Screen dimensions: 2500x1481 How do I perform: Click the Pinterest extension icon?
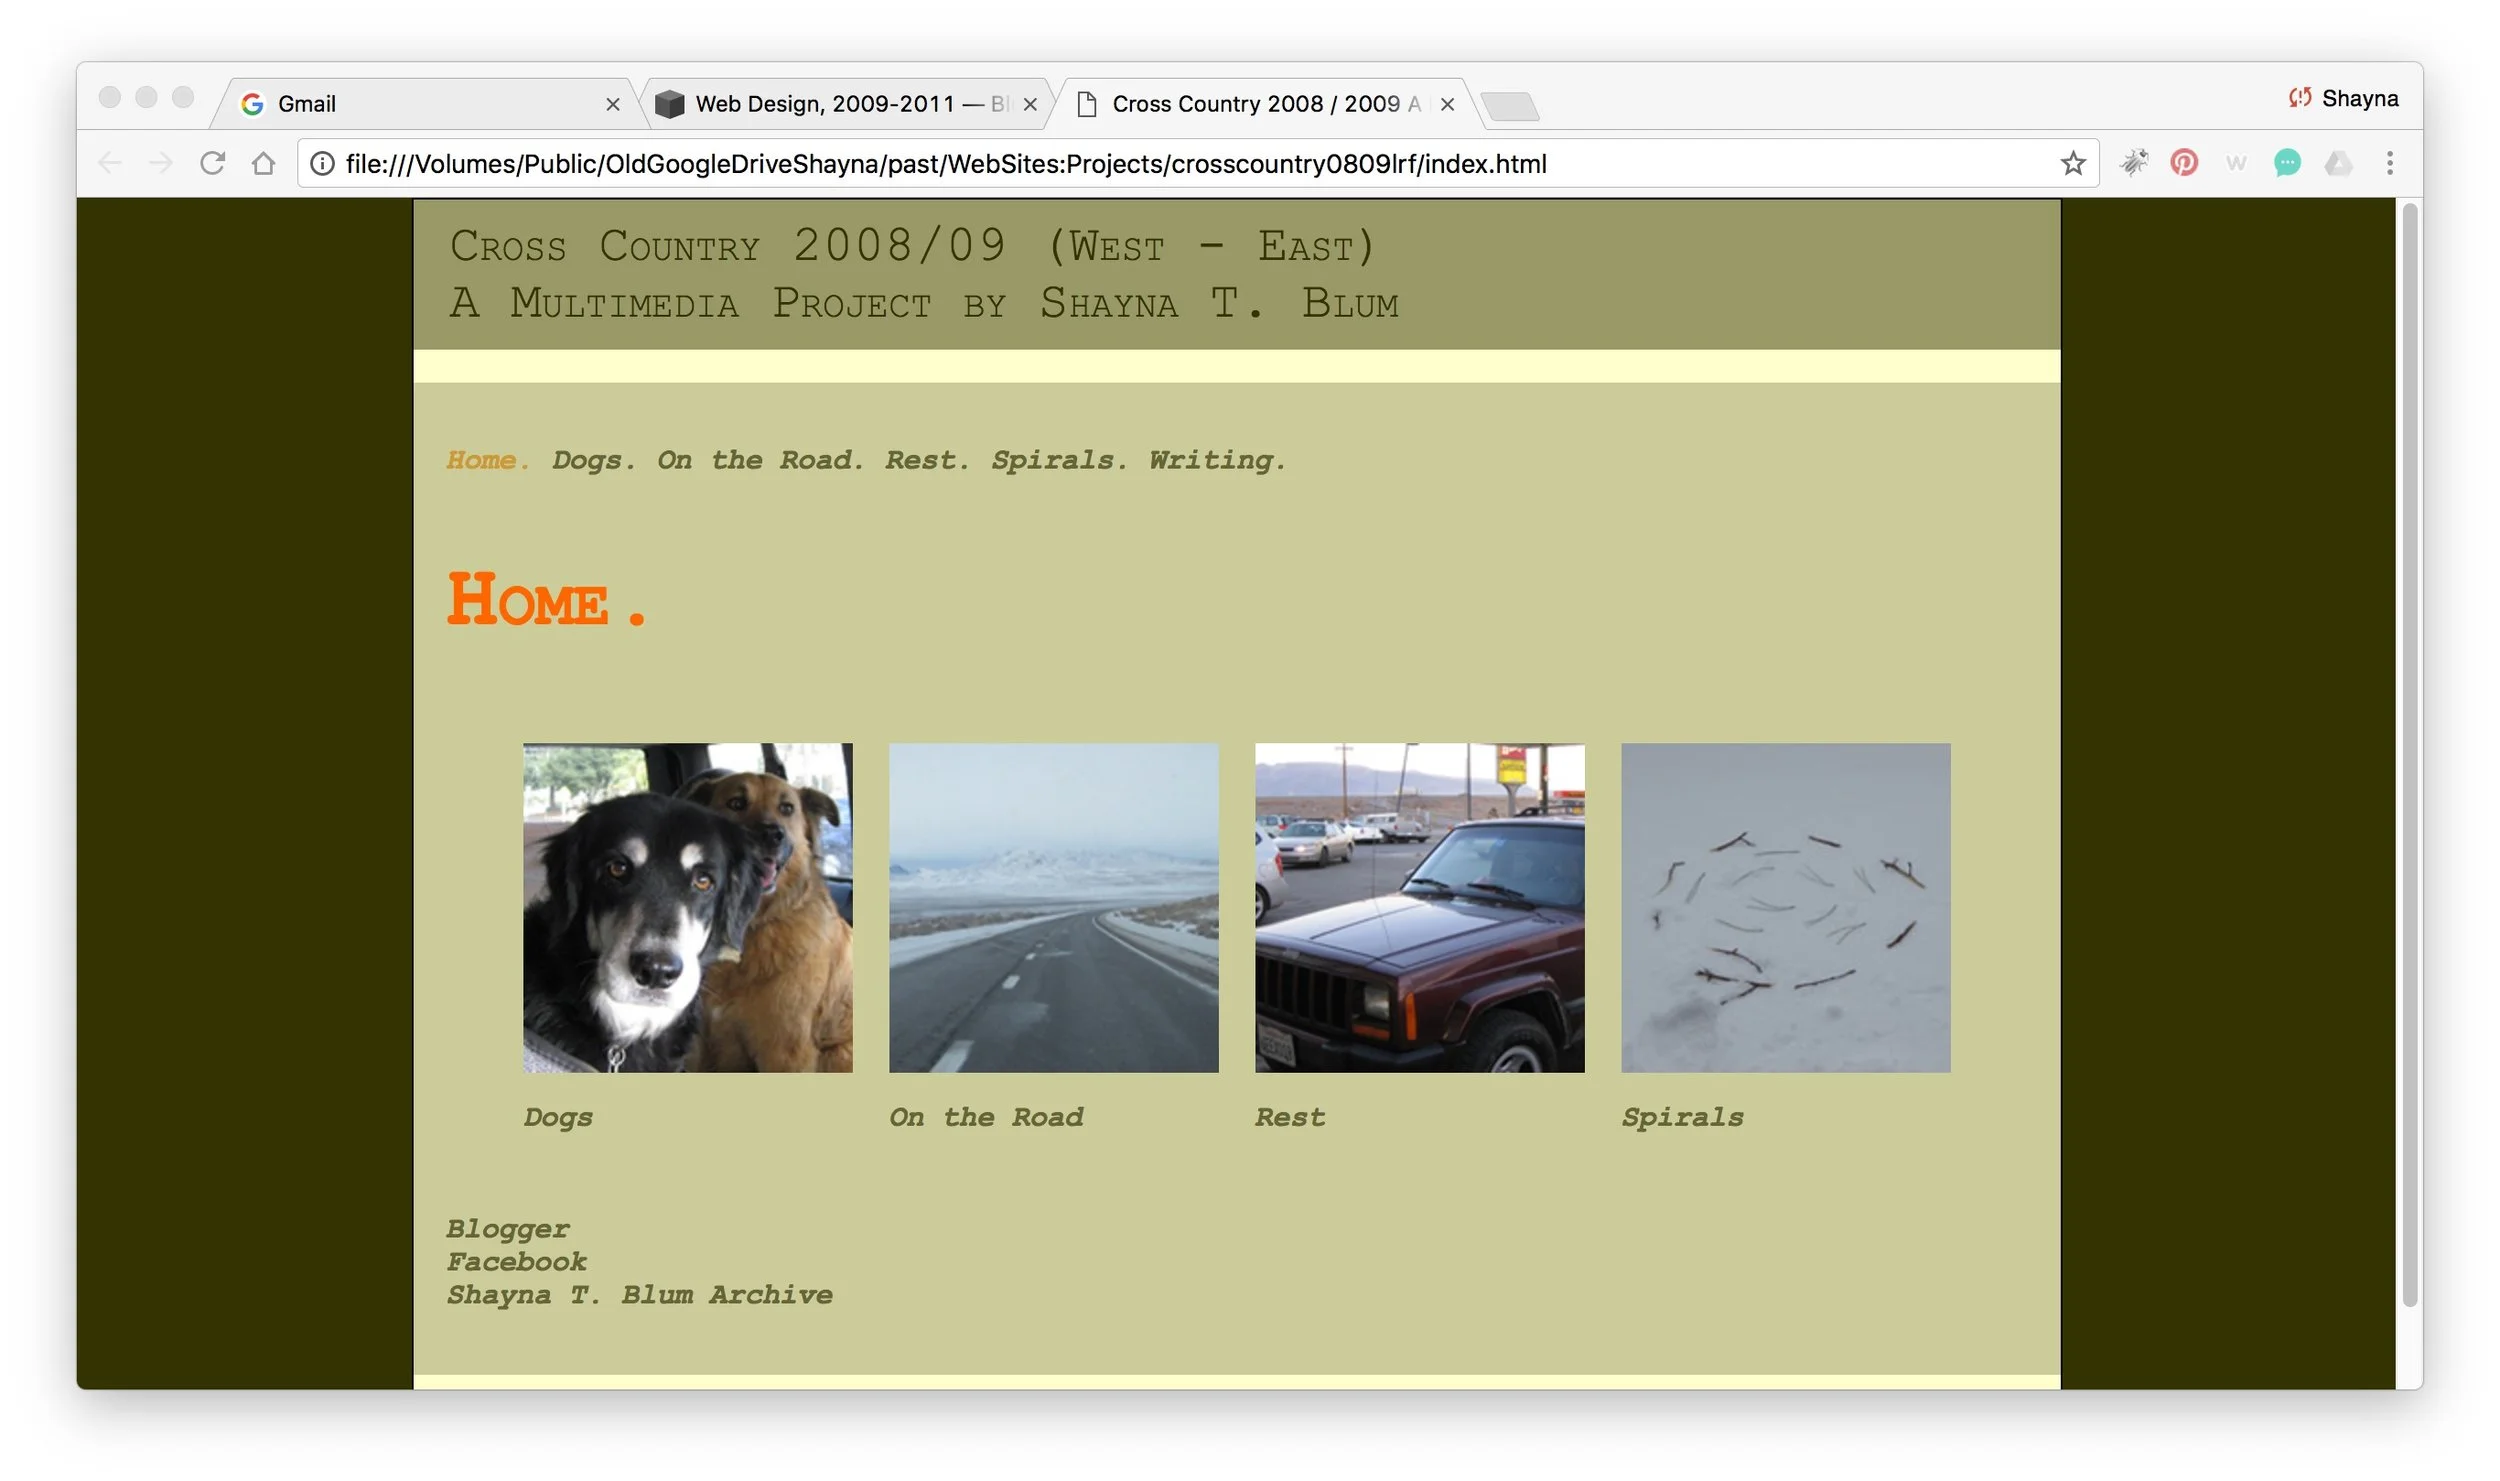(2183, 163)
